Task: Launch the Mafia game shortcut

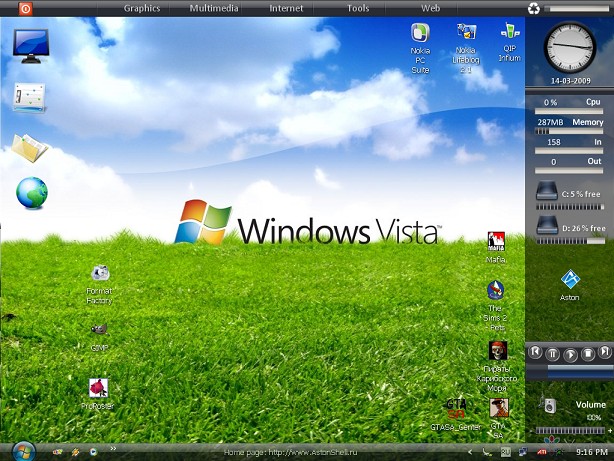Action: click(496, 248)
